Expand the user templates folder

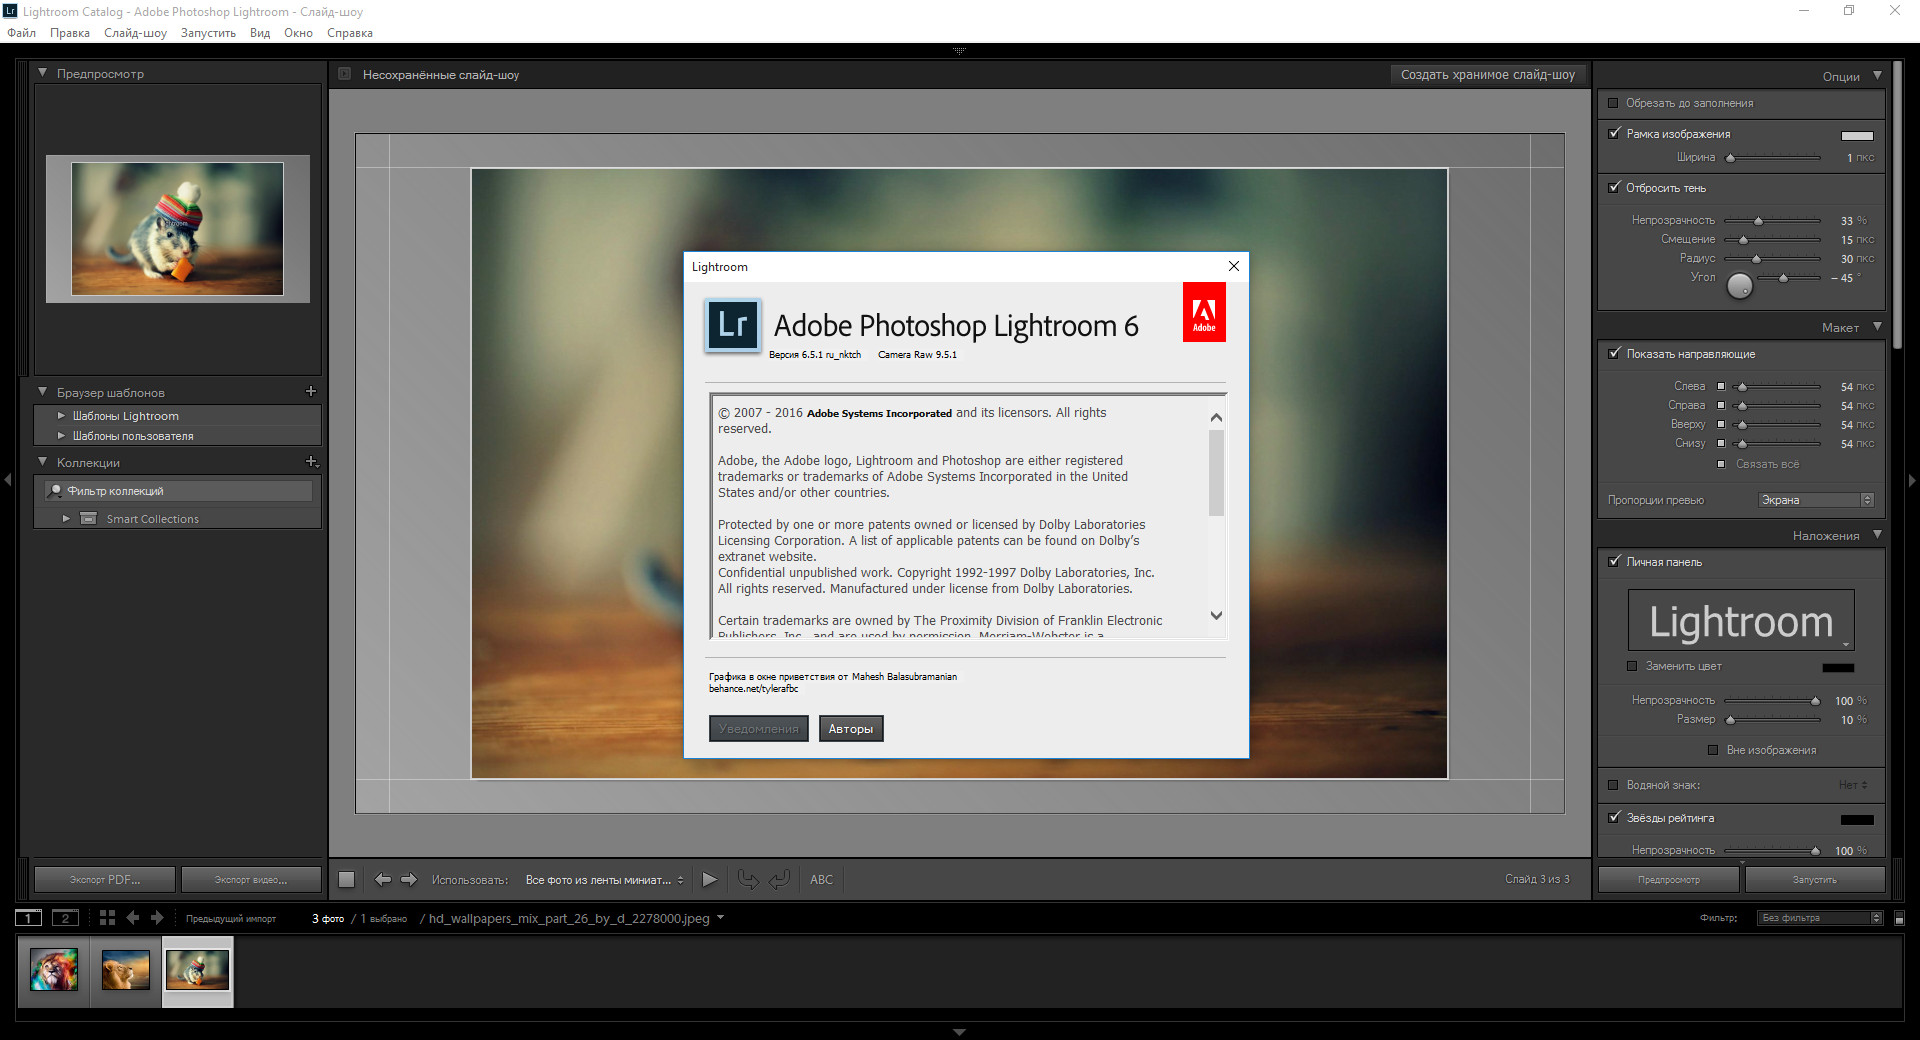(x=62, y=436)
